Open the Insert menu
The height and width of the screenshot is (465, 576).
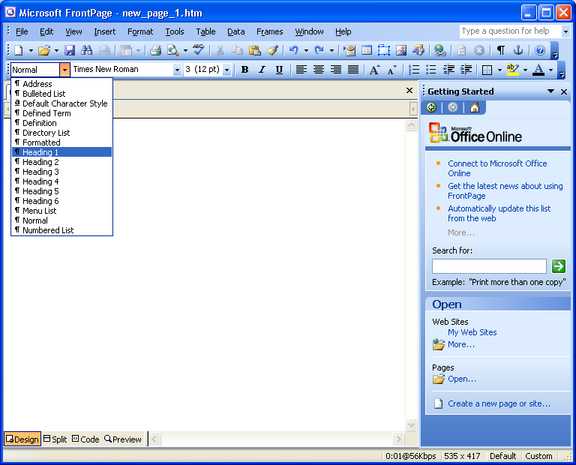tap(105, 32)
